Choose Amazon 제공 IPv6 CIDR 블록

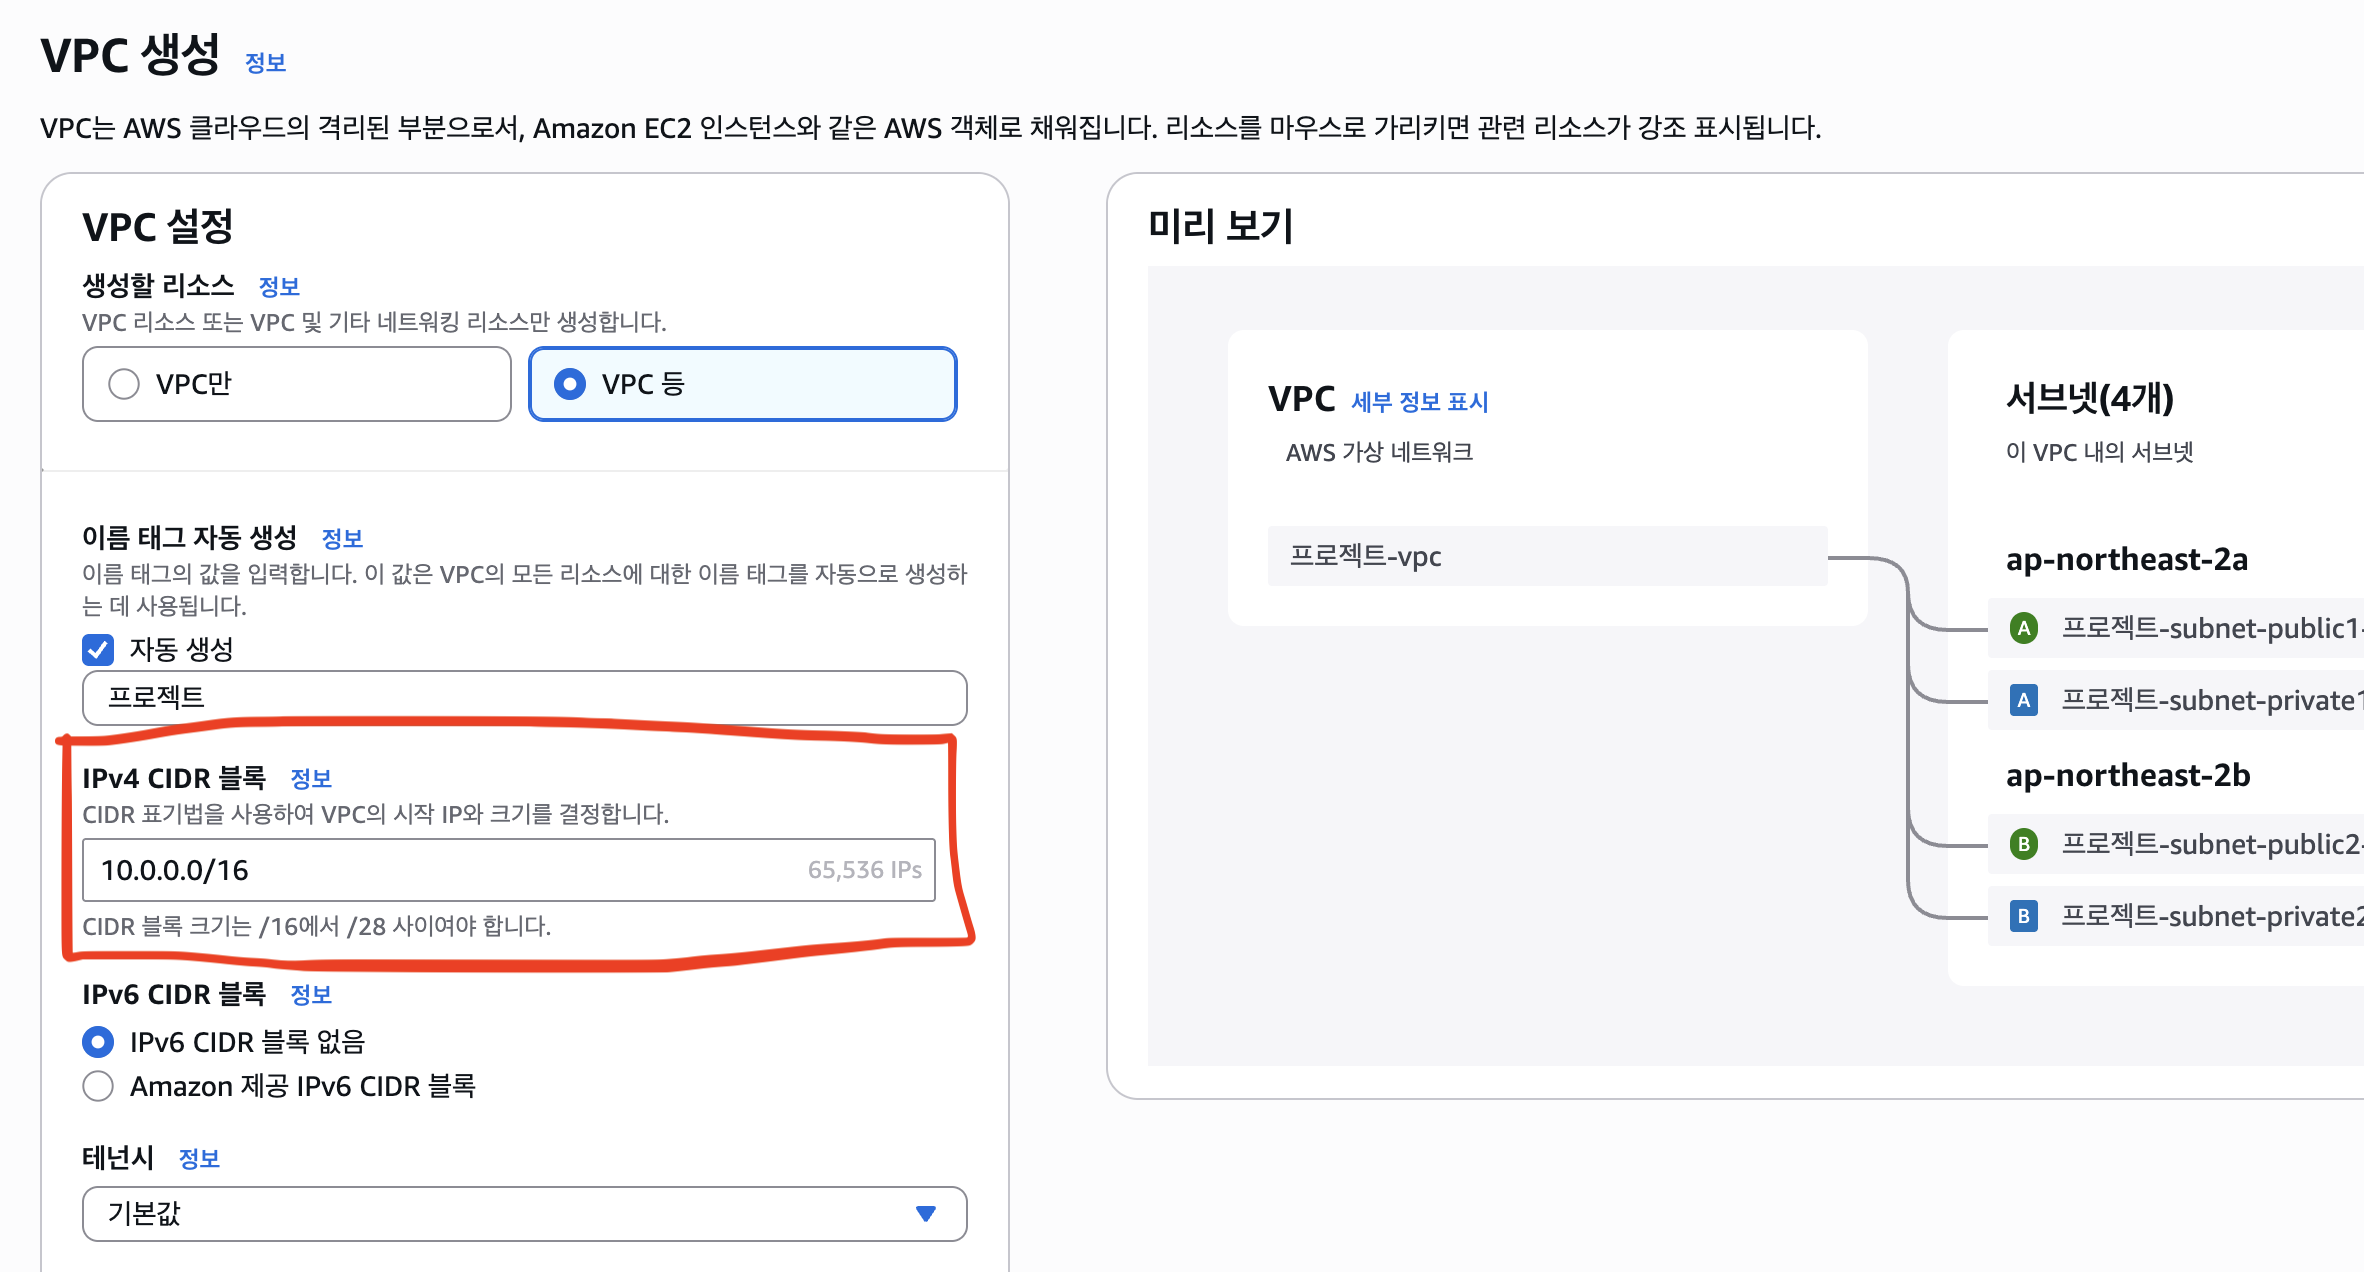click(98, 1086)
